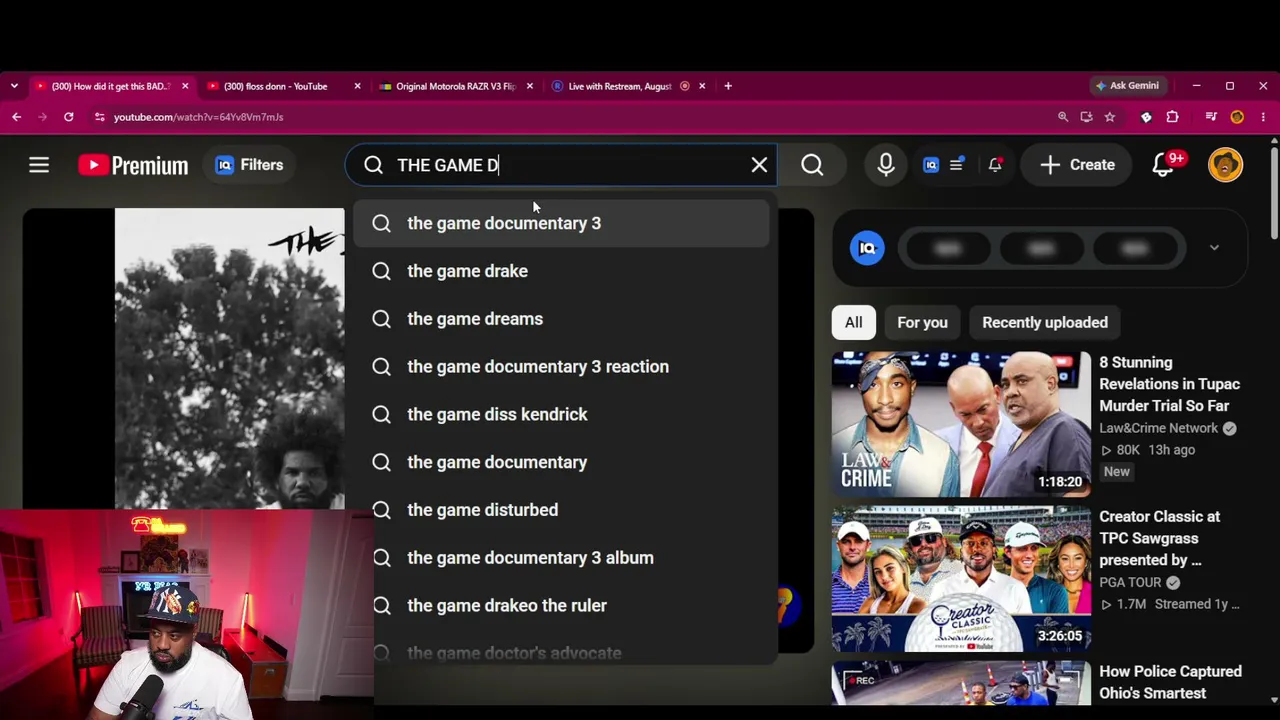Open the browser Extensions puzzle icon

click(x=1172, y=117)
